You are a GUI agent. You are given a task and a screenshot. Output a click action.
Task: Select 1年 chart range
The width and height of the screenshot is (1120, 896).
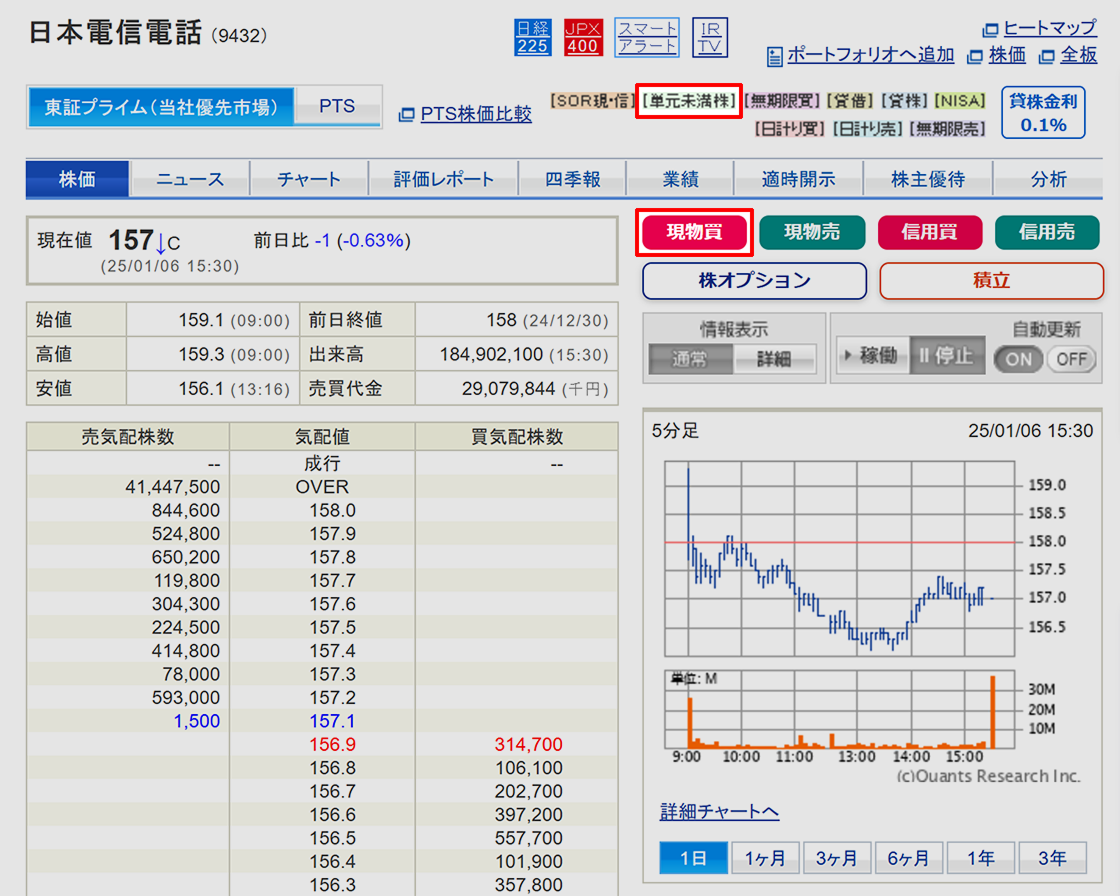(981, 857)
